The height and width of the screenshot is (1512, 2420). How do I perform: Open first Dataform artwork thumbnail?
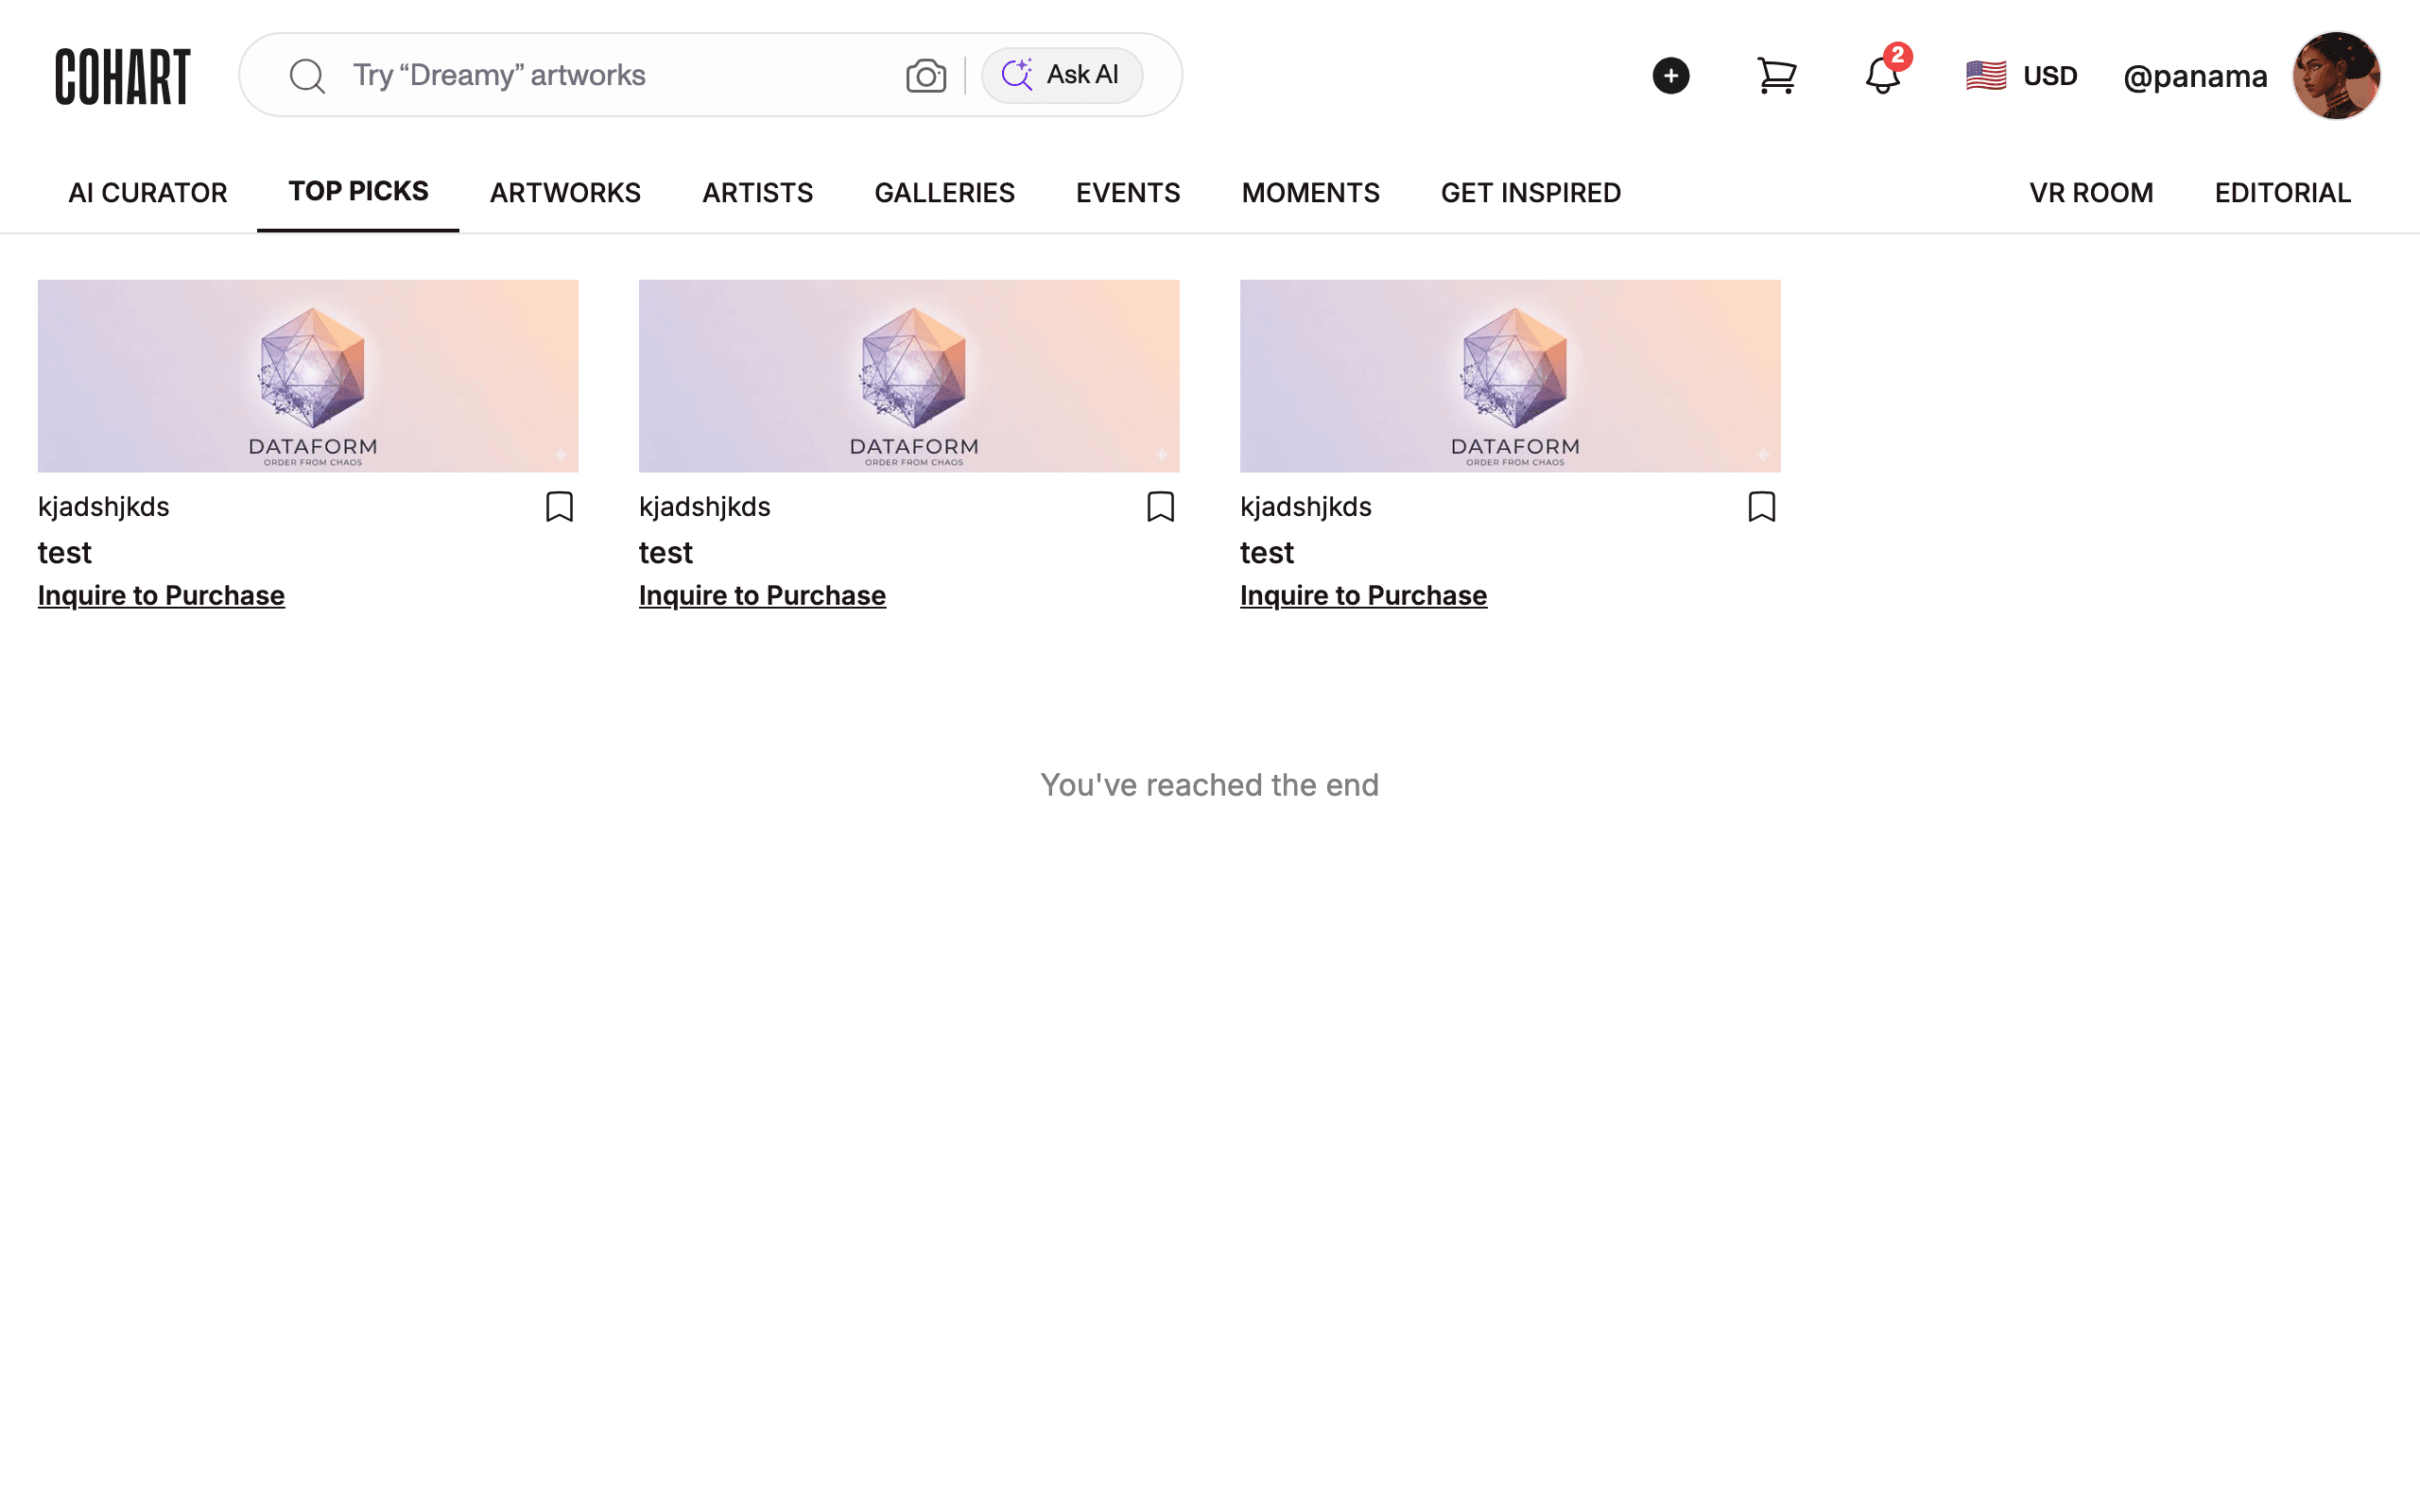308,376
